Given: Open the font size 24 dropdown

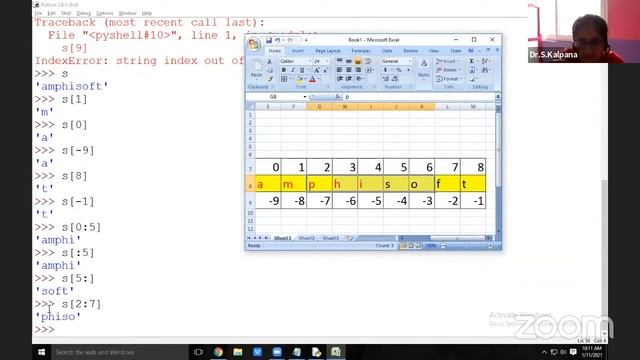Looking at the screenshot, I should coord(327,61).
